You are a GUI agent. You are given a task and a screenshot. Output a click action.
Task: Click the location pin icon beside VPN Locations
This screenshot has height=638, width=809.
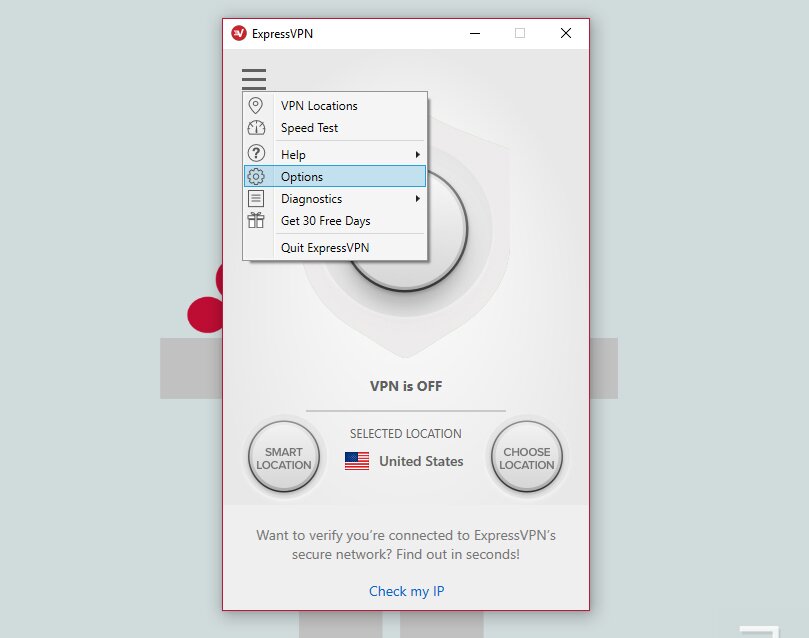click(x=255, y=106)
